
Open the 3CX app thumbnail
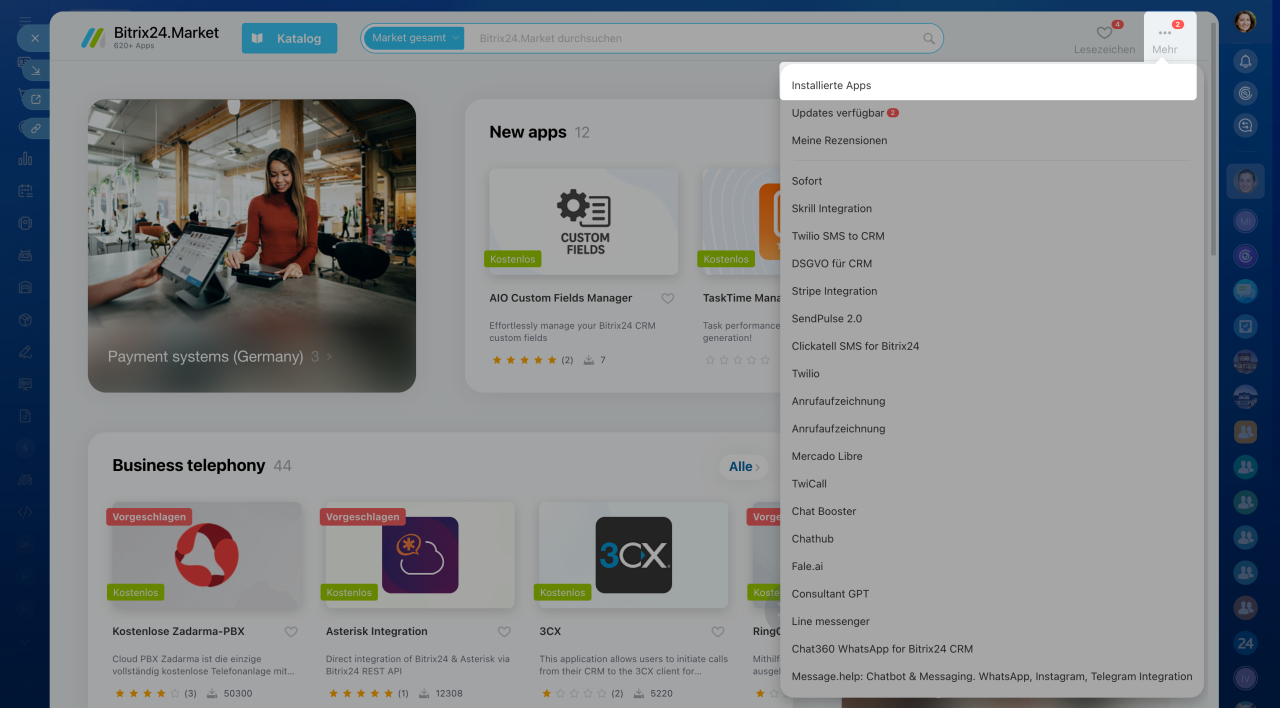click(x=633, y=555)
